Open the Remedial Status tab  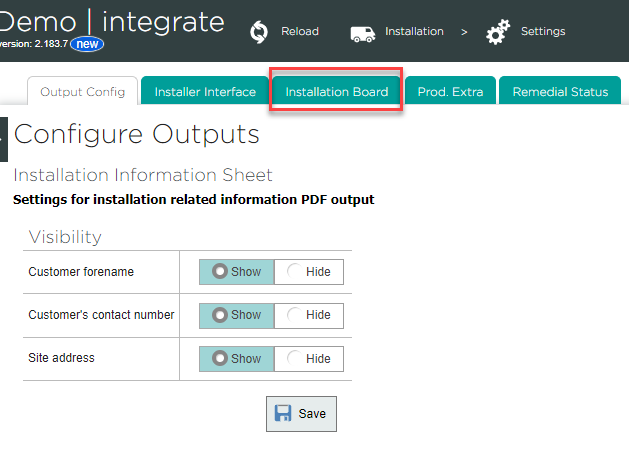click(x=559, y=91)
